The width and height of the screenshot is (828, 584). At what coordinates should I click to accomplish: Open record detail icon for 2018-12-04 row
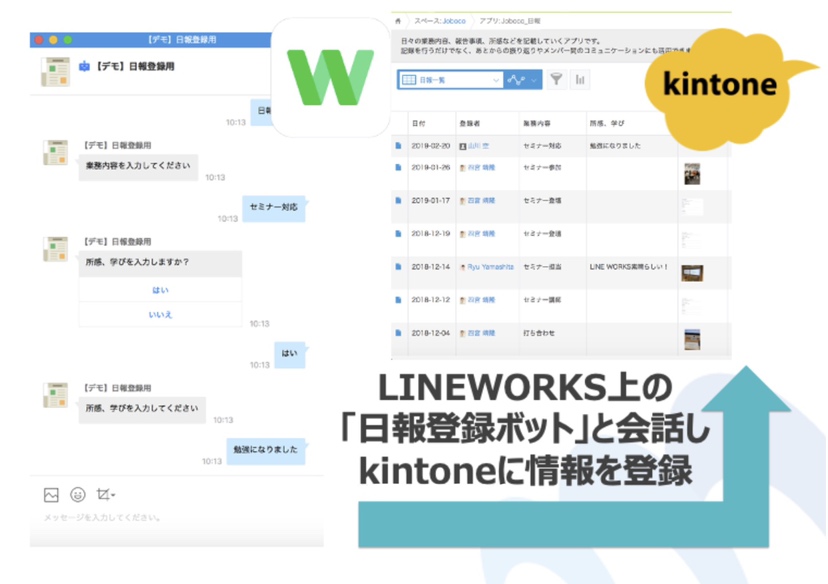click(x=398, y=333)
